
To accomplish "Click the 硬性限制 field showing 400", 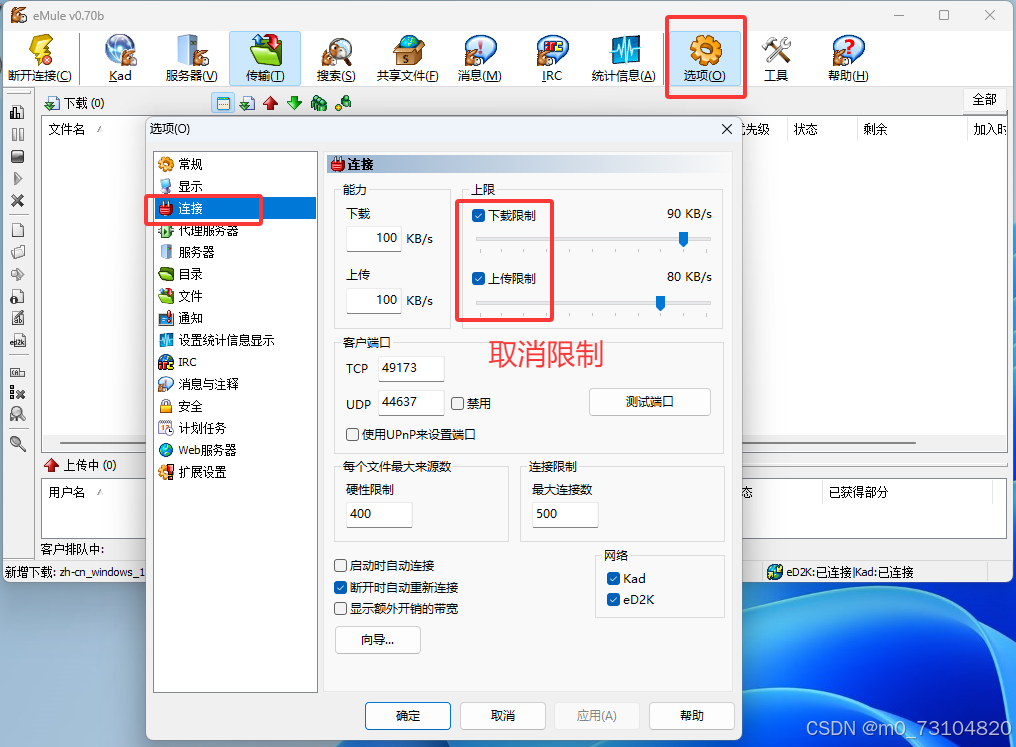I will coord(380,514).
